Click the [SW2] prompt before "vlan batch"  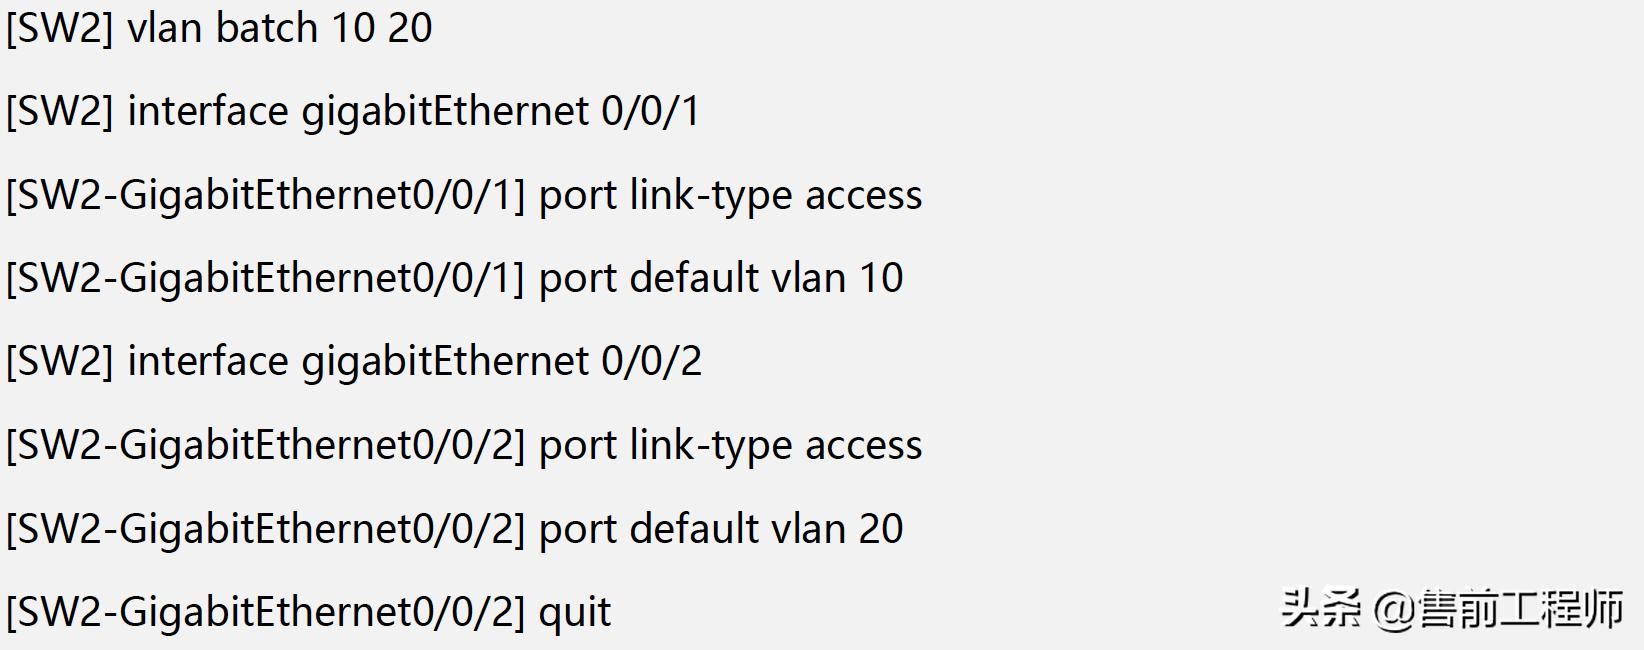click(59, 28)
